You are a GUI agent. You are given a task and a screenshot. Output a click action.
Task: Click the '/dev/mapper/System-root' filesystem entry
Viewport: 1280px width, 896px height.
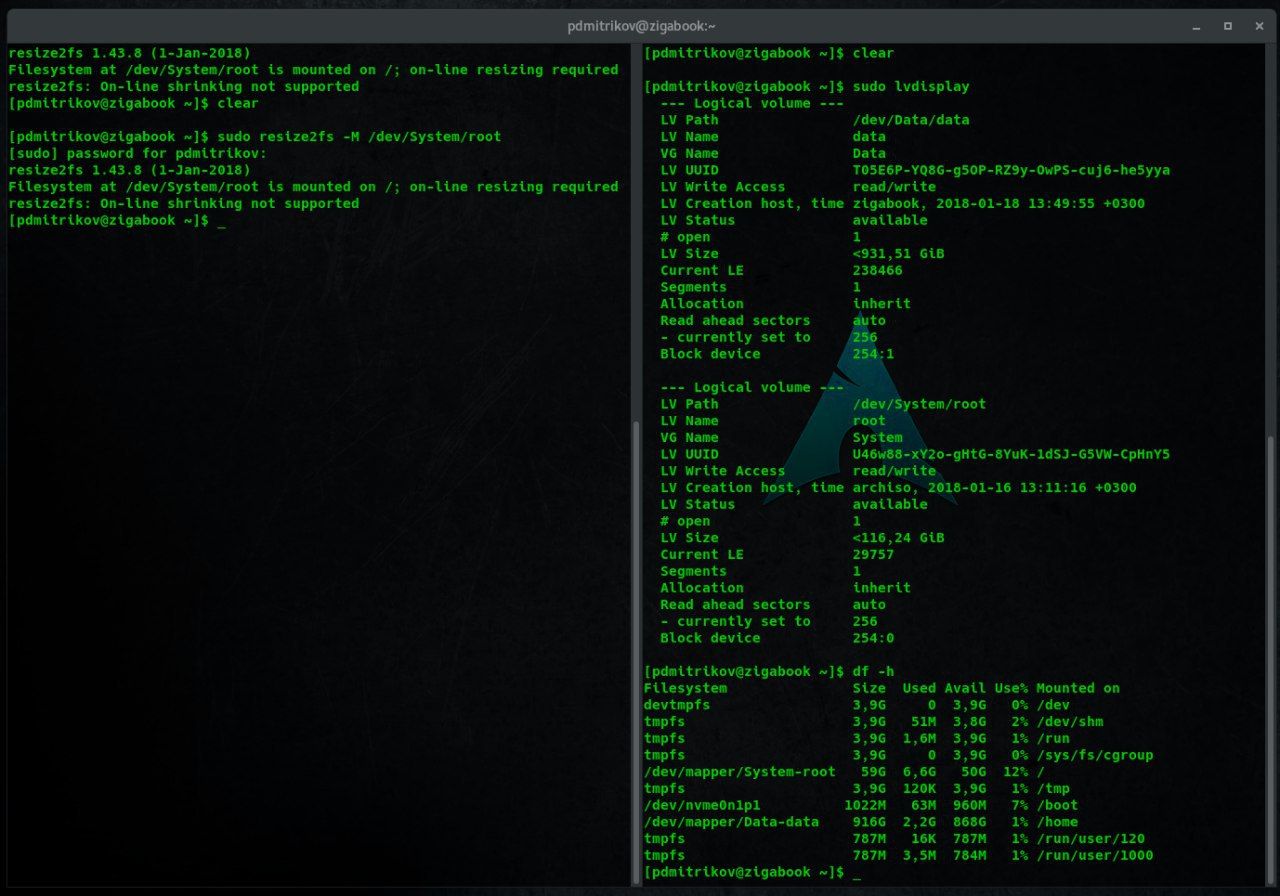point(739,772)
